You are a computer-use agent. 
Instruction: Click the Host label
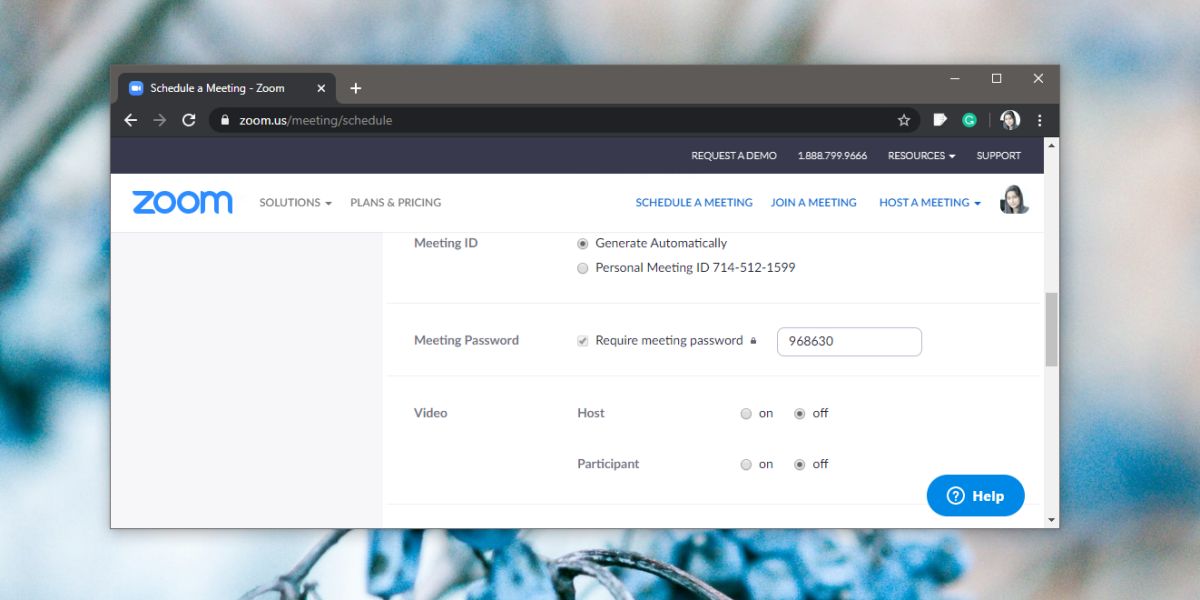point(591,413)
